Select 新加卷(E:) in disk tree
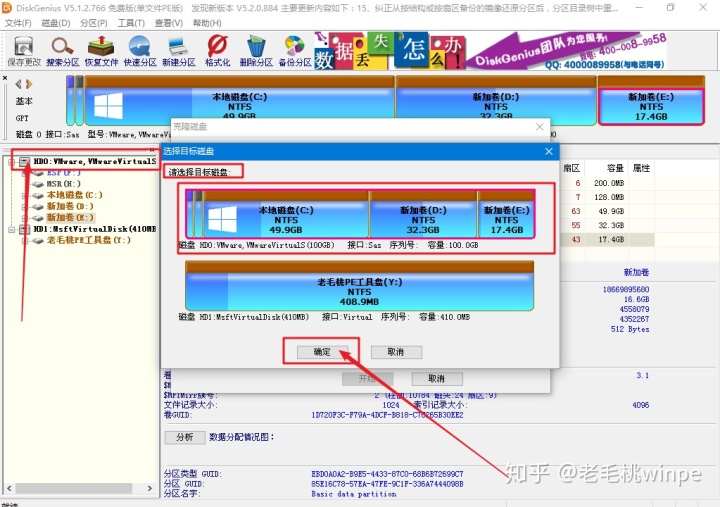The image size is (720, 507). pos(70,217)
